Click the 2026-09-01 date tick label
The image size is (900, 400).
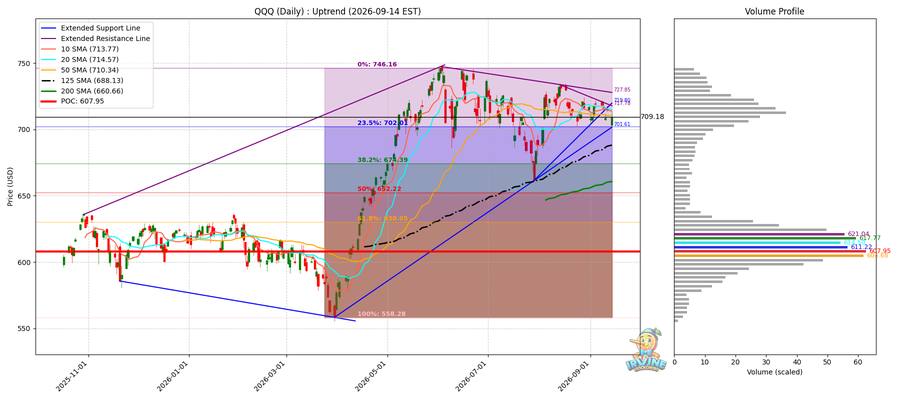pyautogui.click(x=573, y=375)
